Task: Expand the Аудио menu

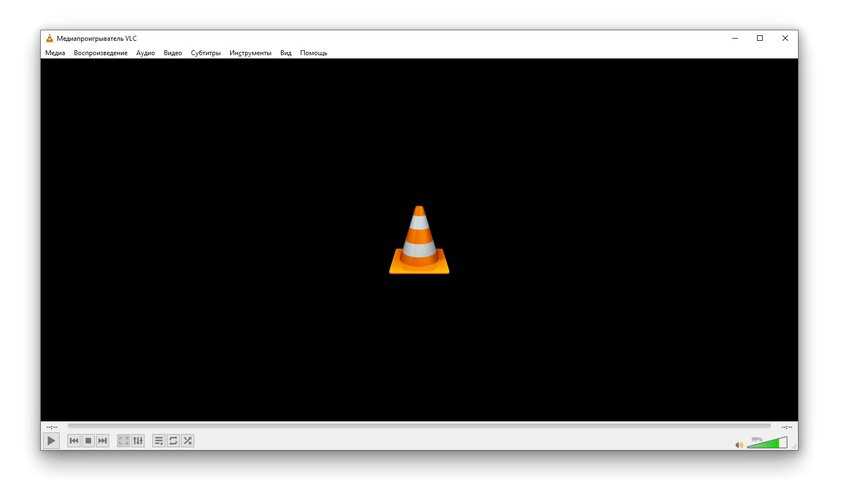Action: [x=145, y=53]
